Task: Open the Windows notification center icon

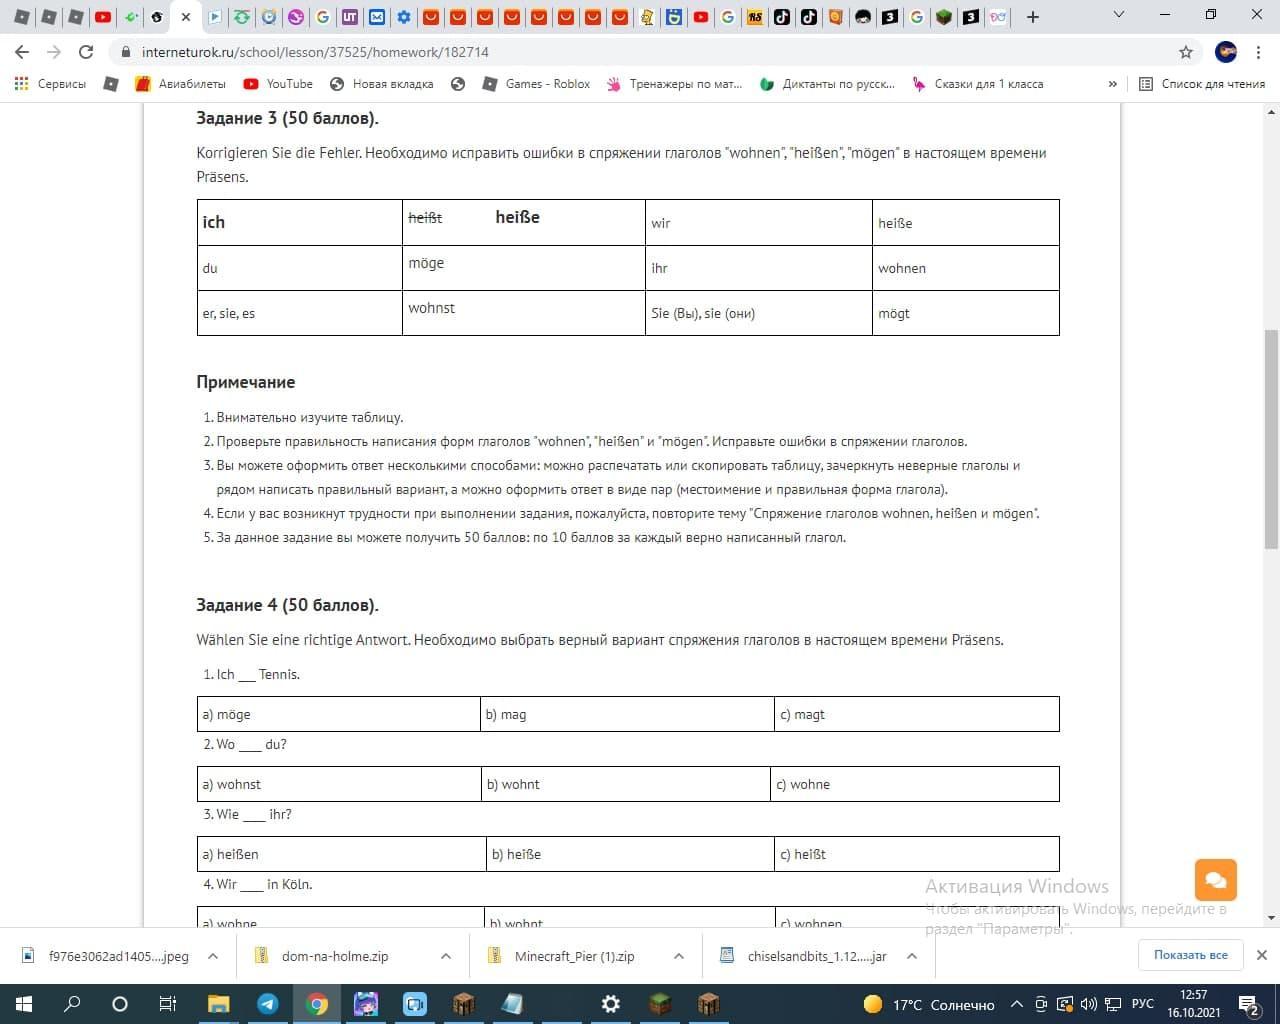Action: coord(1249,1004)
